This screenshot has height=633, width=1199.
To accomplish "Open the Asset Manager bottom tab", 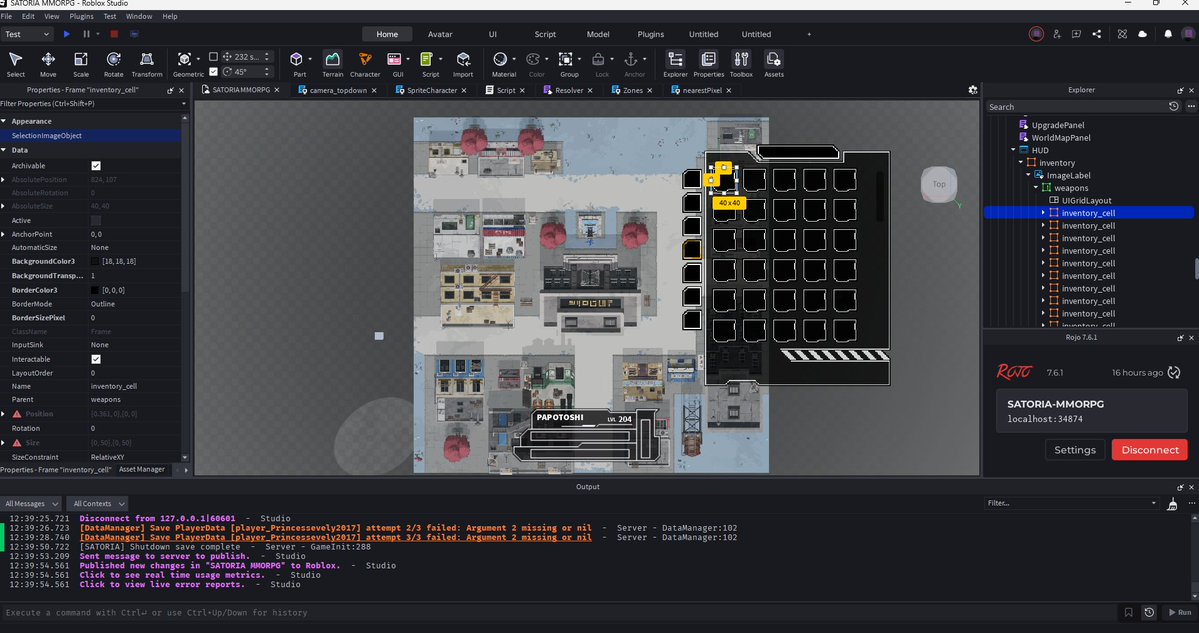I will (141, 469).
